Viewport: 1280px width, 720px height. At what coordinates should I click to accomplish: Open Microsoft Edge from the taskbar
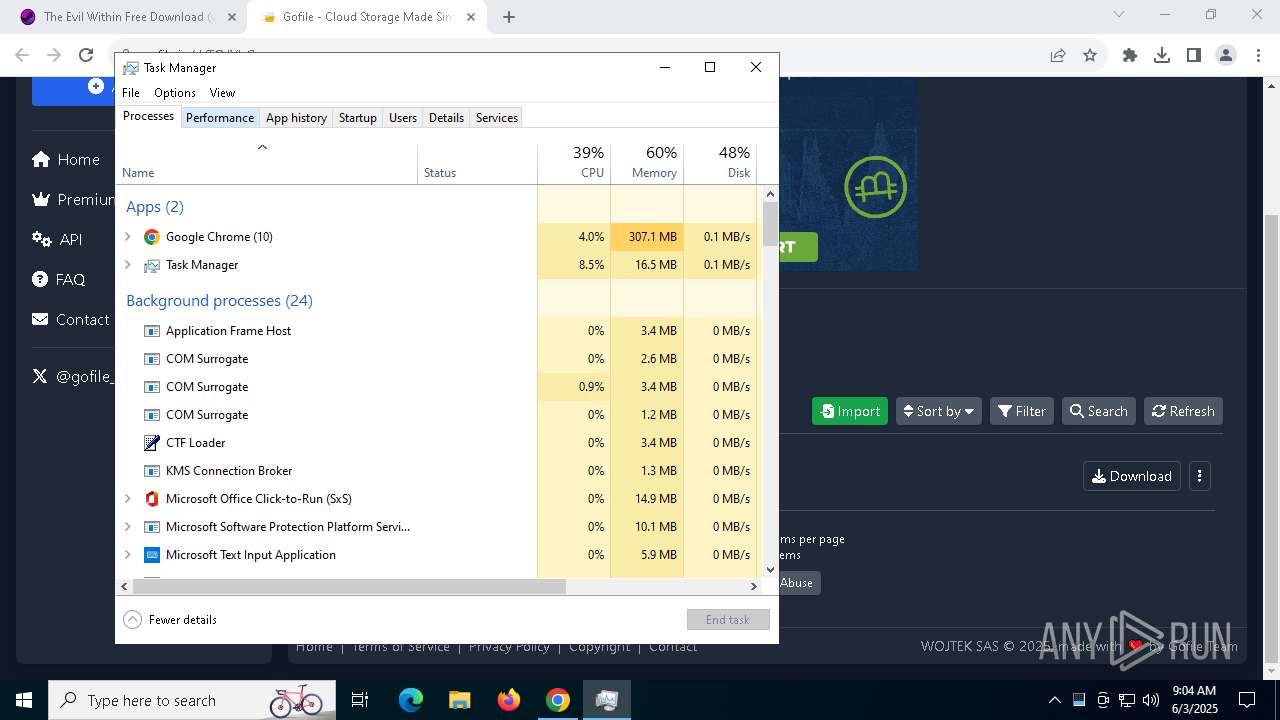411,700
